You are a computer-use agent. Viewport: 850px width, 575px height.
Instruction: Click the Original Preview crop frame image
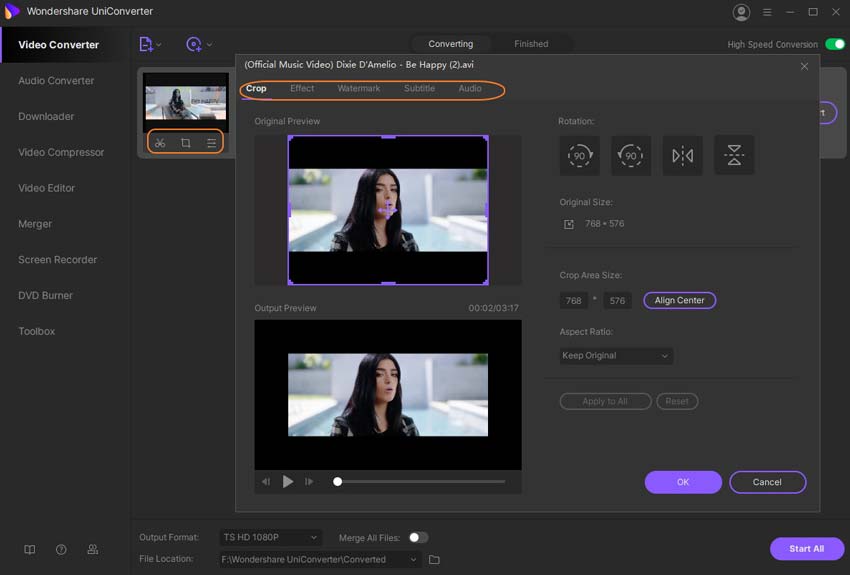click(x=388, y=210)
